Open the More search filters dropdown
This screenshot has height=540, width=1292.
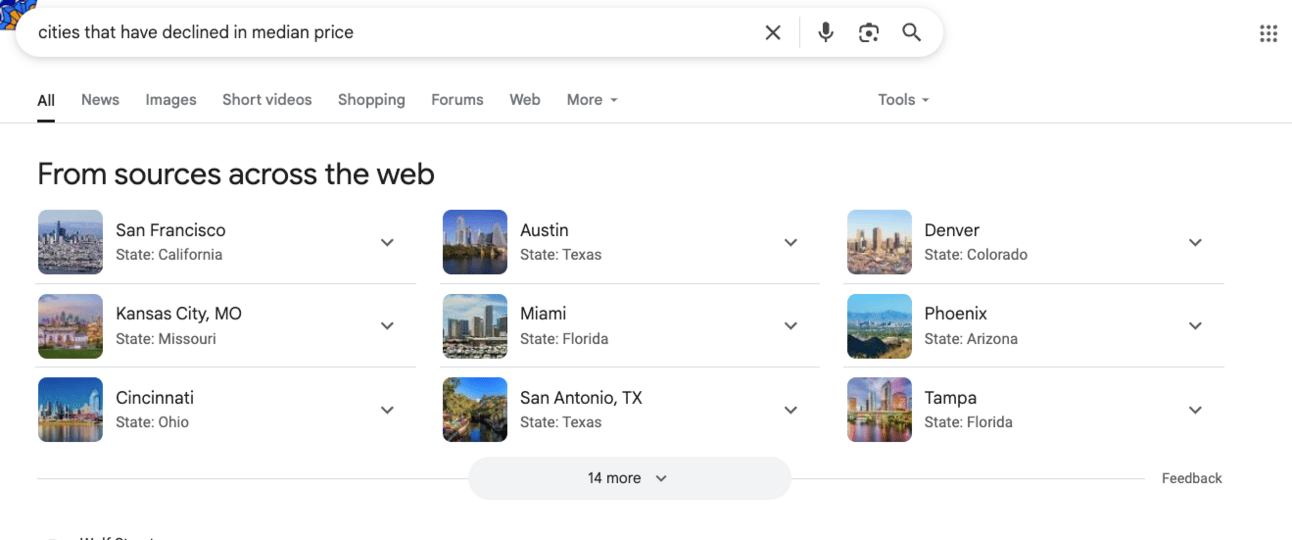point(592,100)
